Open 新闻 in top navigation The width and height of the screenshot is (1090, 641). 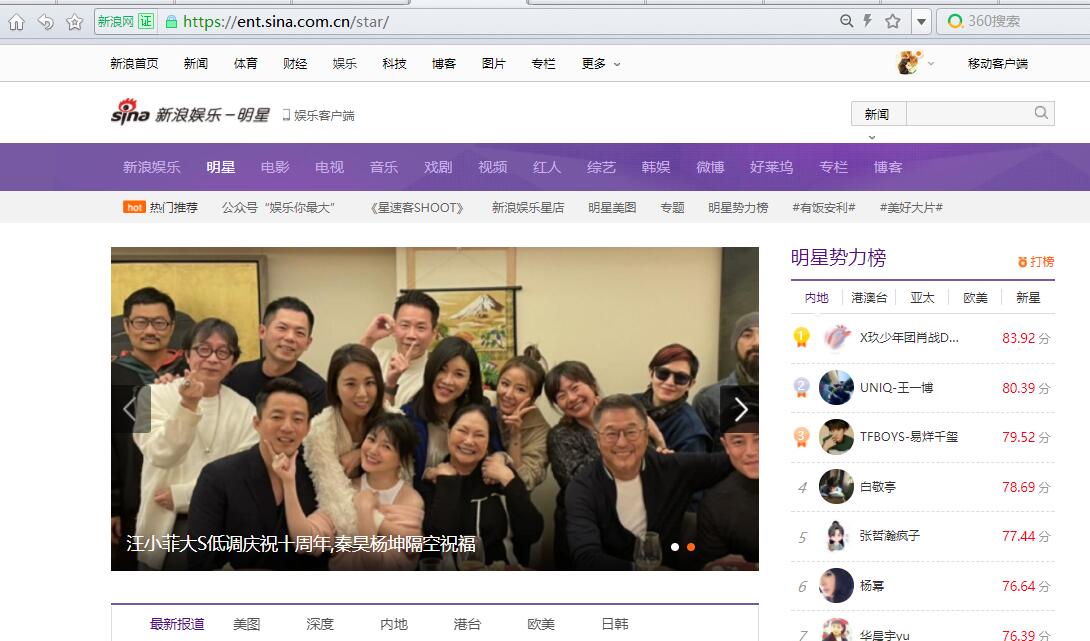[196, 63]
